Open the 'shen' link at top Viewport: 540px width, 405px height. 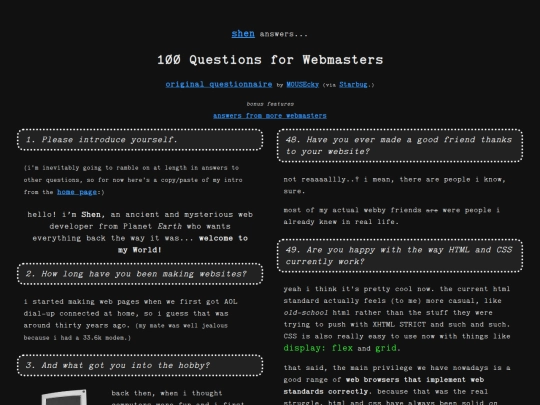point(243,34)
